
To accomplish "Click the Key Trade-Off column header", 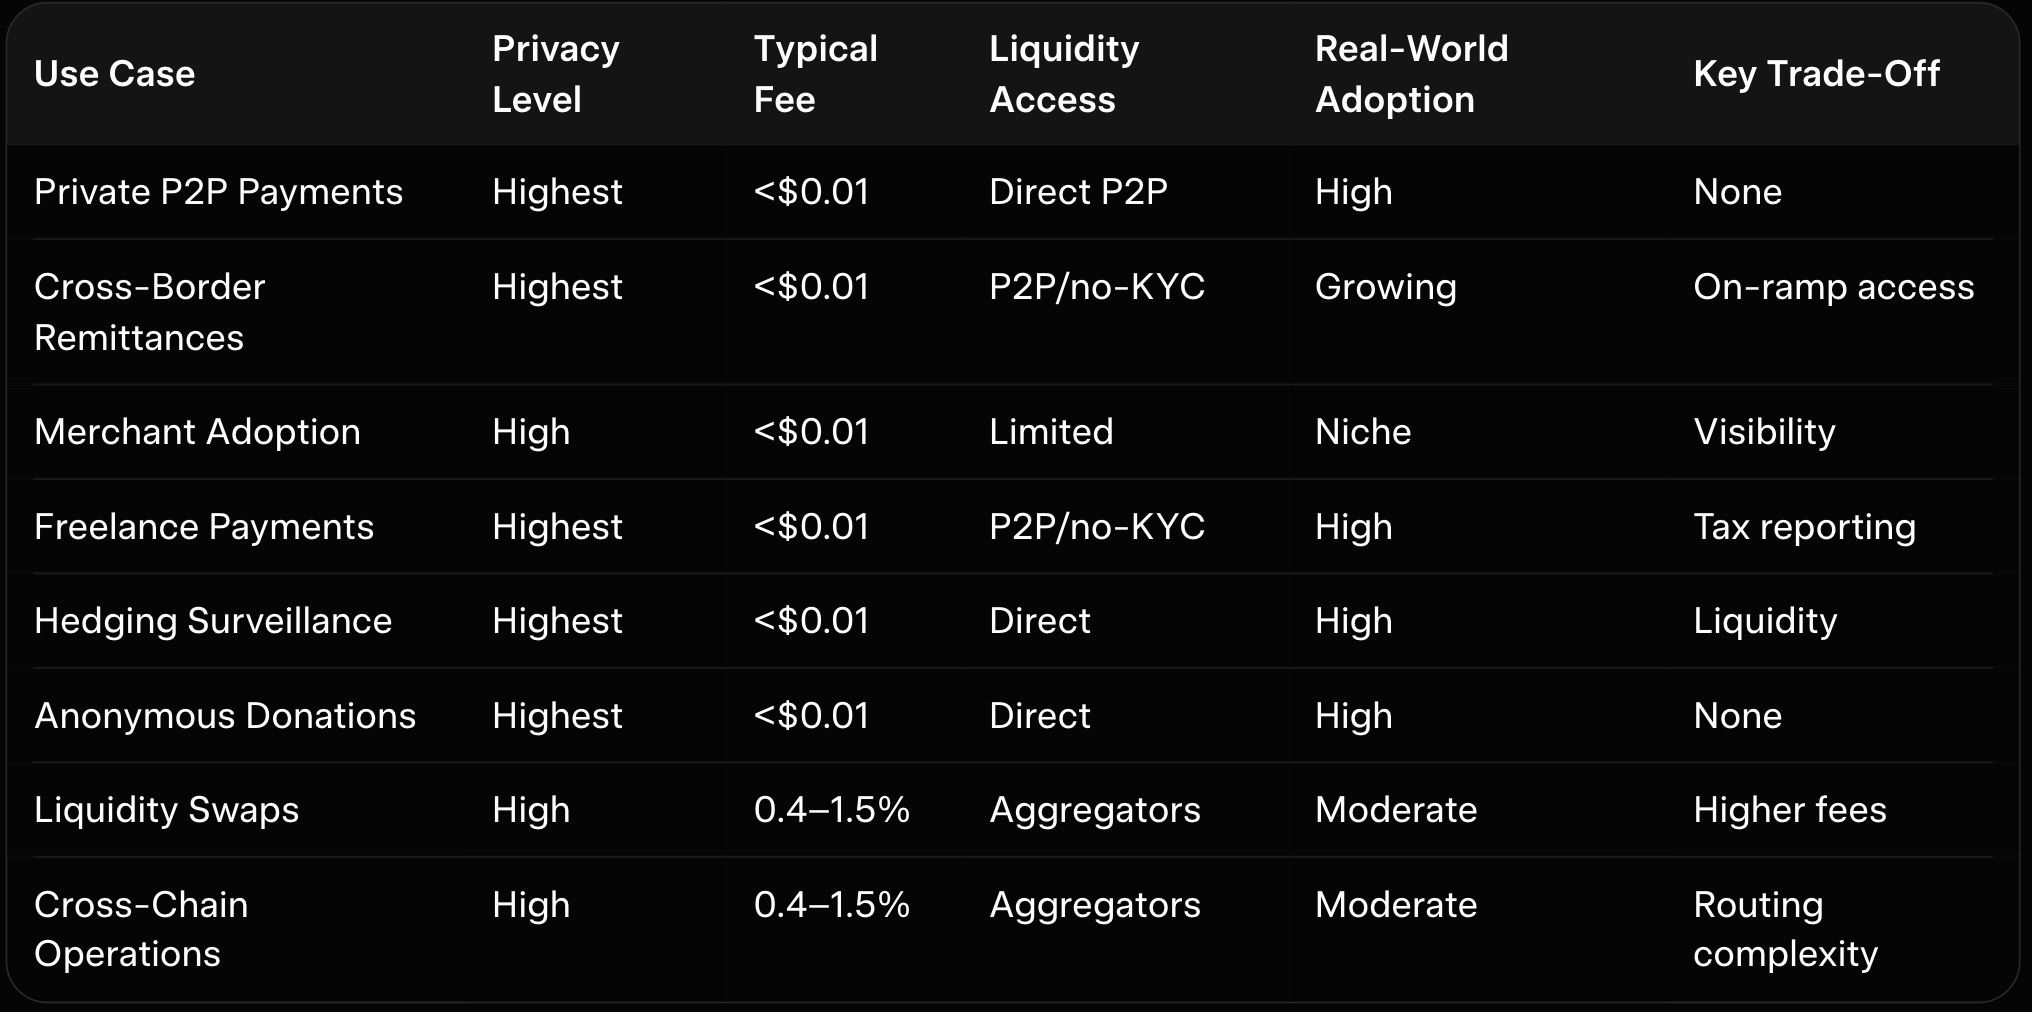I will click(x=1816, y=74).
